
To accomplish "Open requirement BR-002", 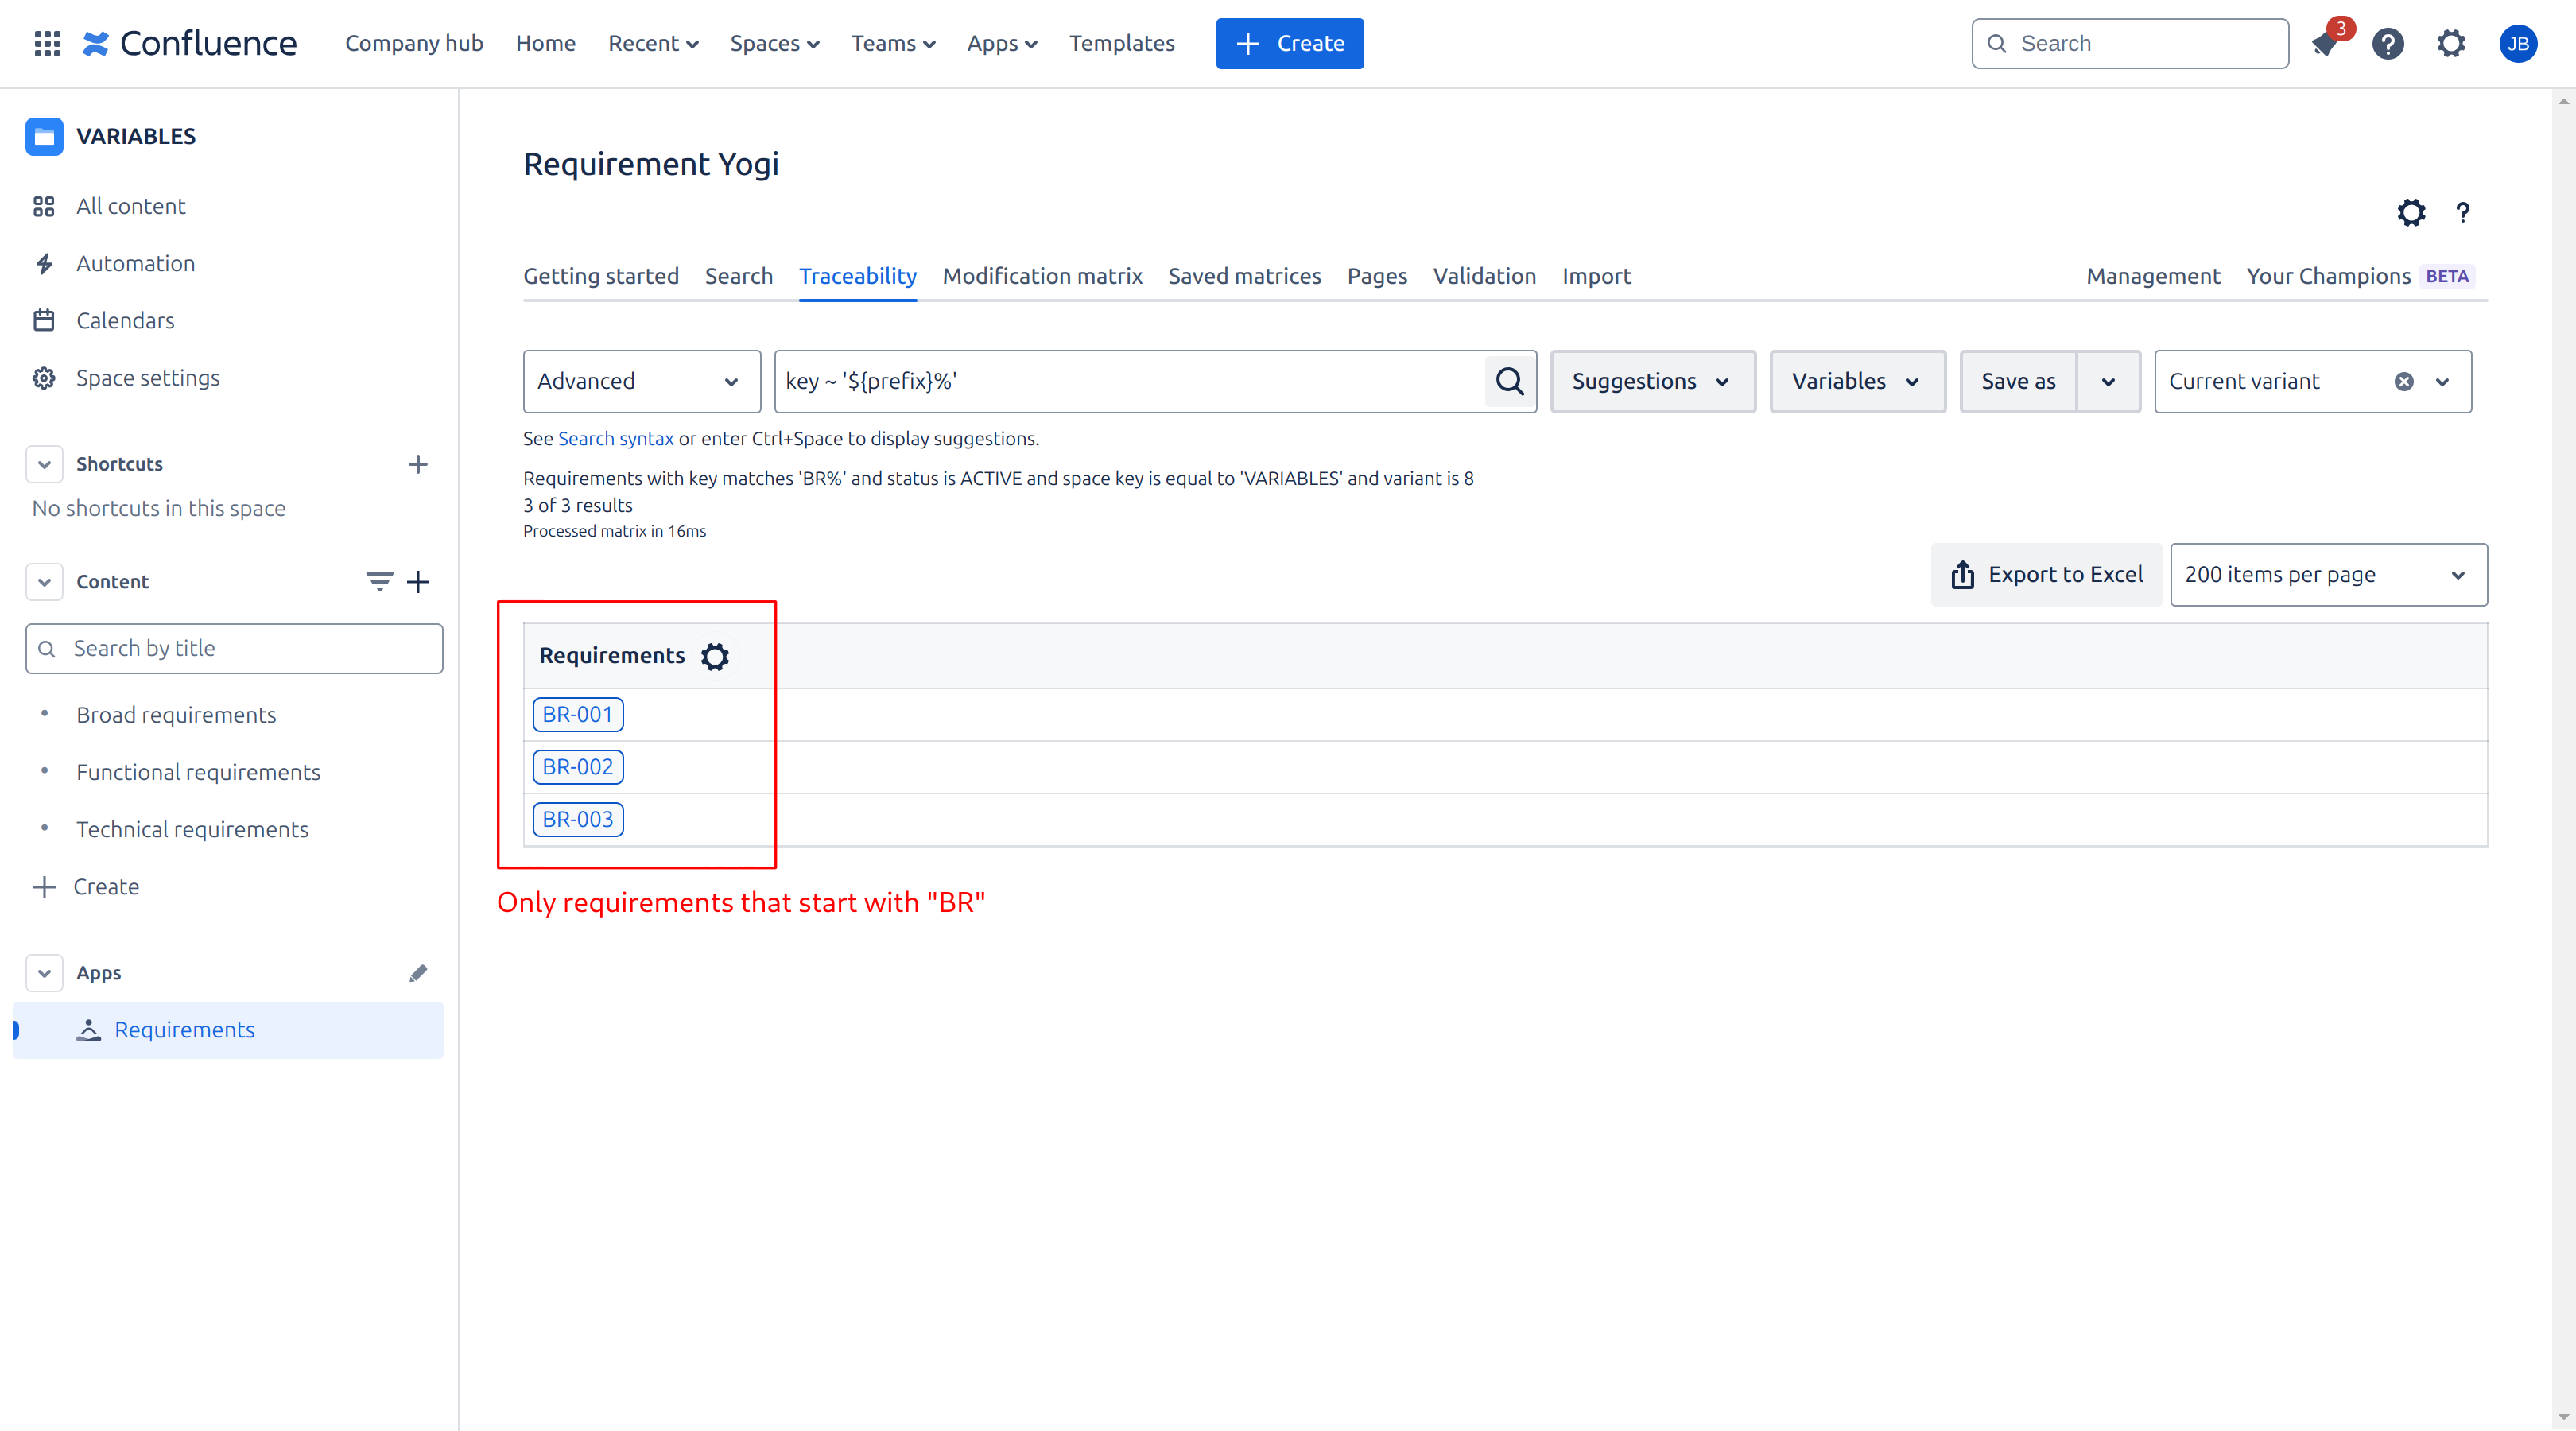I will (x=578, y=766).
